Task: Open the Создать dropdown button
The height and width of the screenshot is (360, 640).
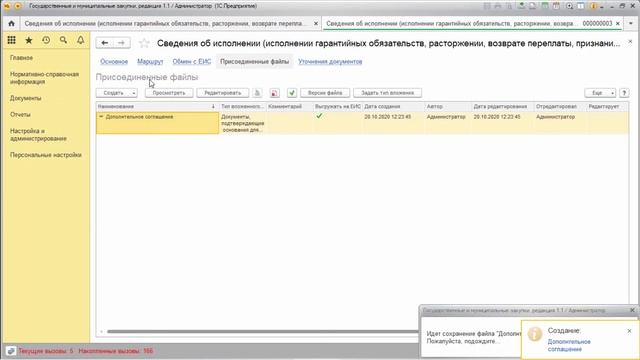Action: coord(117,93)
